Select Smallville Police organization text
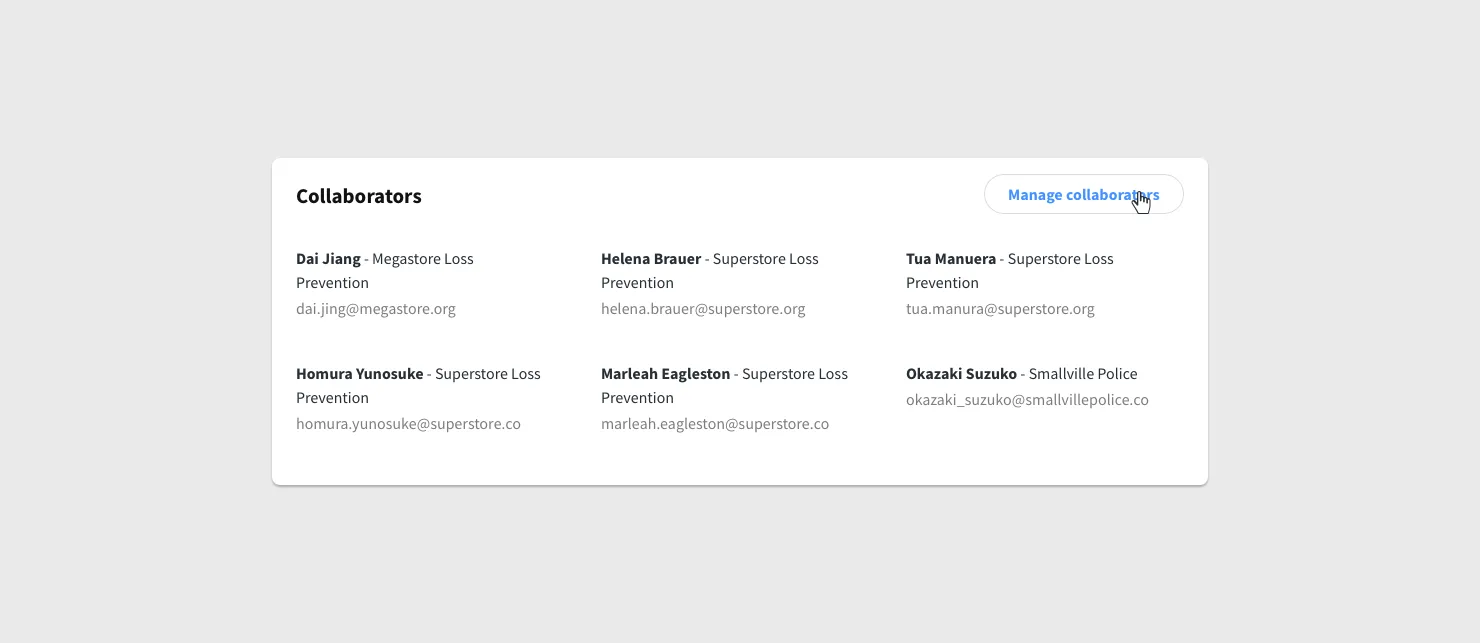 click(x=1083, y=374)
